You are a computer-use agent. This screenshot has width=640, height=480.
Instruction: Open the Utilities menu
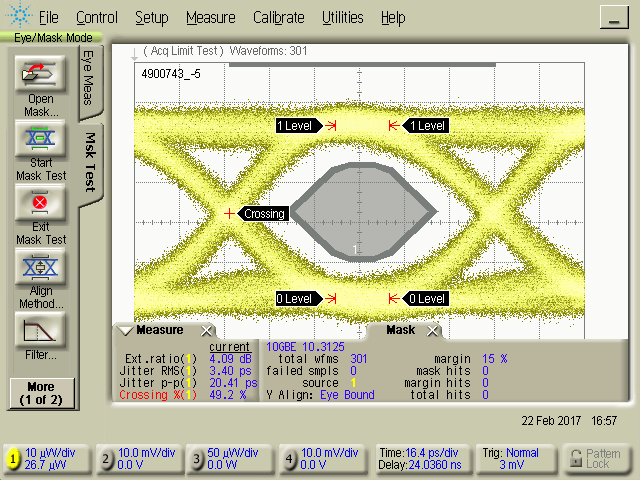click(343, 17)
